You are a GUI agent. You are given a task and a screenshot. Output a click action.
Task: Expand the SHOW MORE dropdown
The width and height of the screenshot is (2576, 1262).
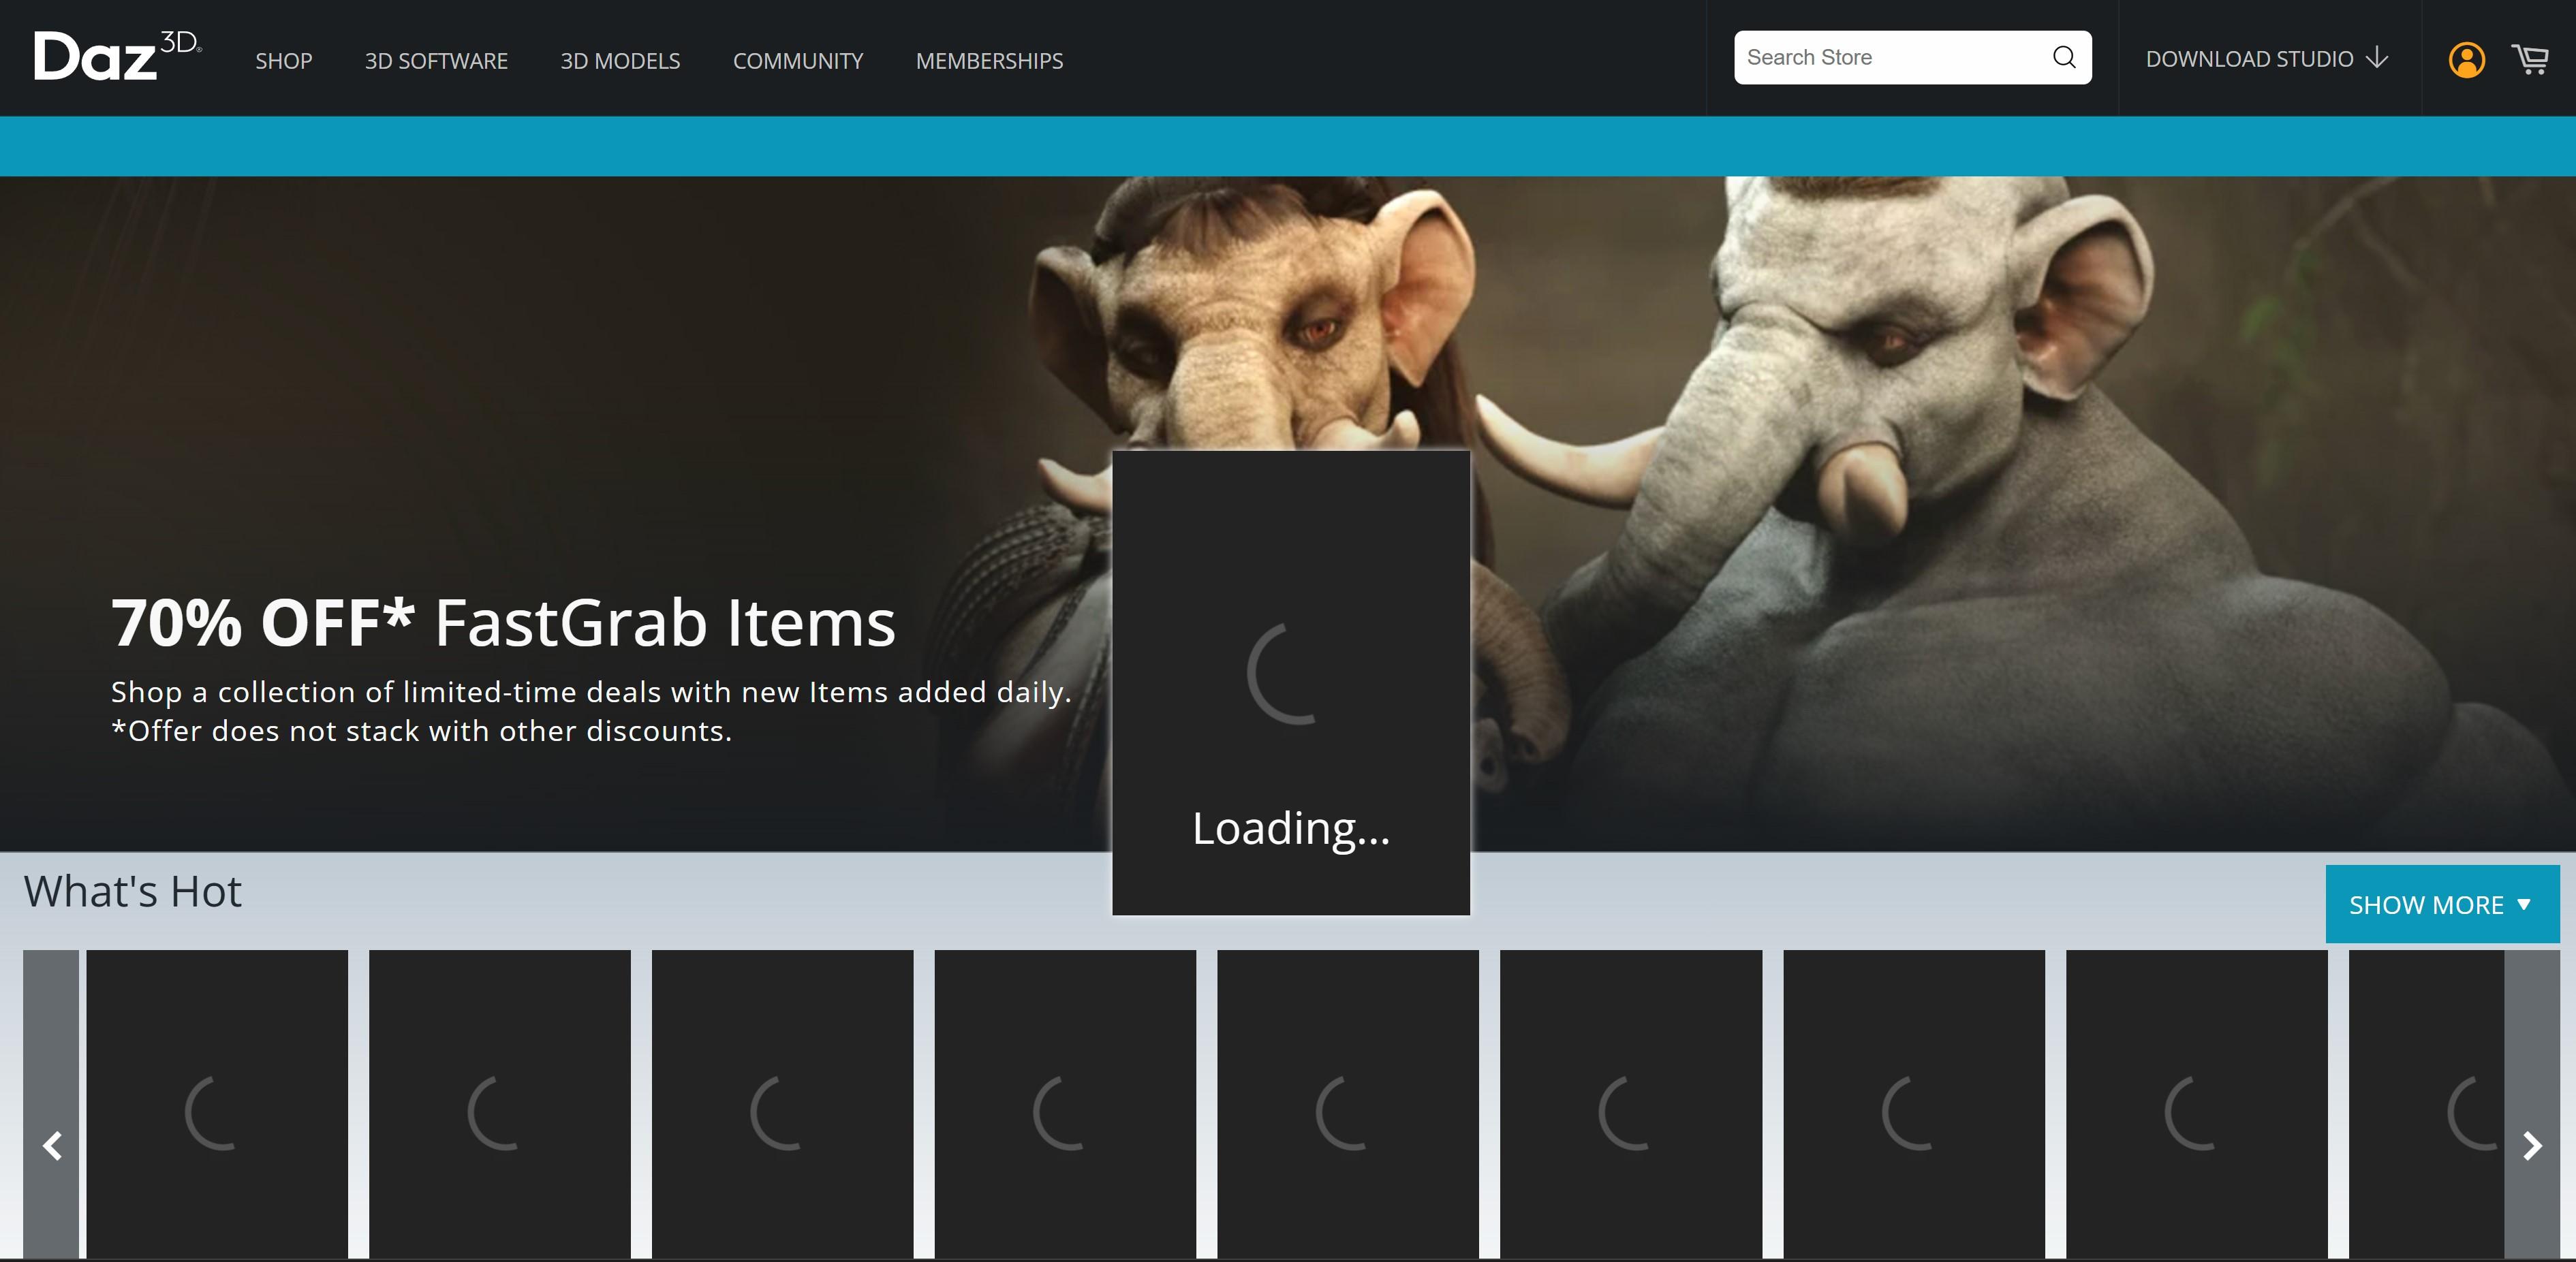[x=2441, y=904]
